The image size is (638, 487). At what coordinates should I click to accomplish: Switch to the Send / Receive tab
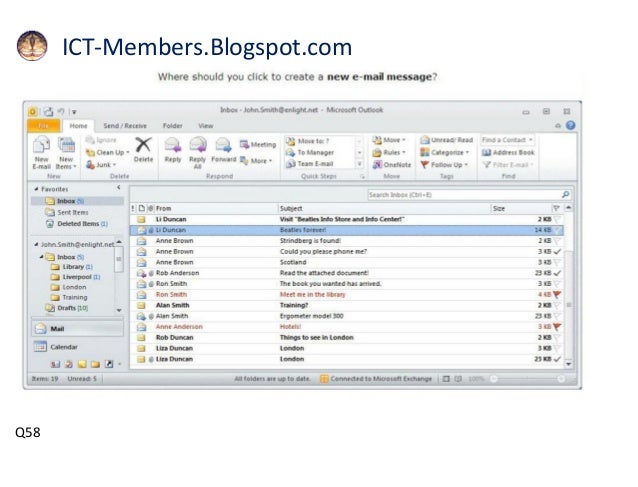[x=125, y=126]
